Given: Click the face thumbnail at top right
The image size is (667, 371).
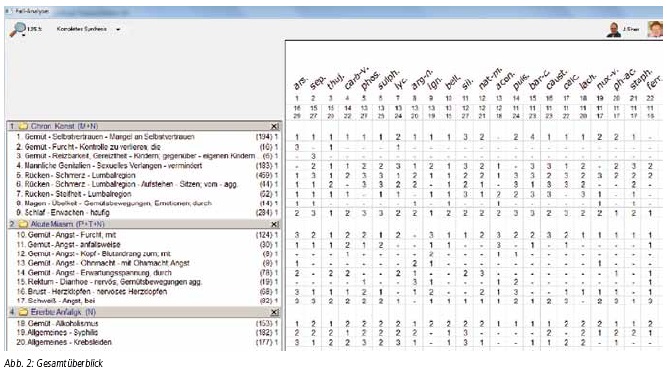Looking at the screenshot, I should click(x=655, y=29).
